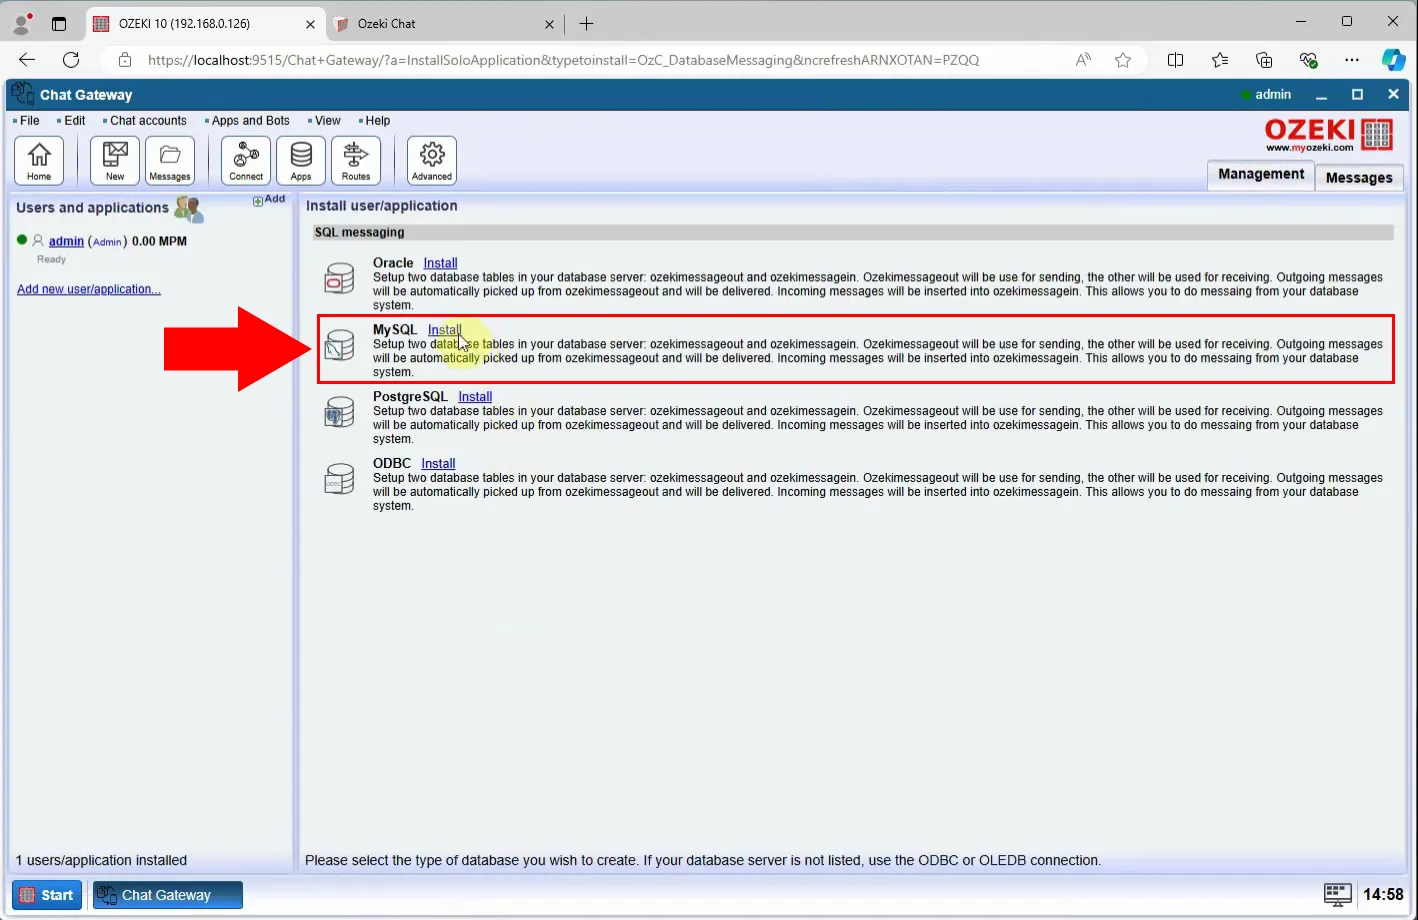Click the 14:58 clock
Viewport: 1418px width, 920px height.
coord(1383,895)
